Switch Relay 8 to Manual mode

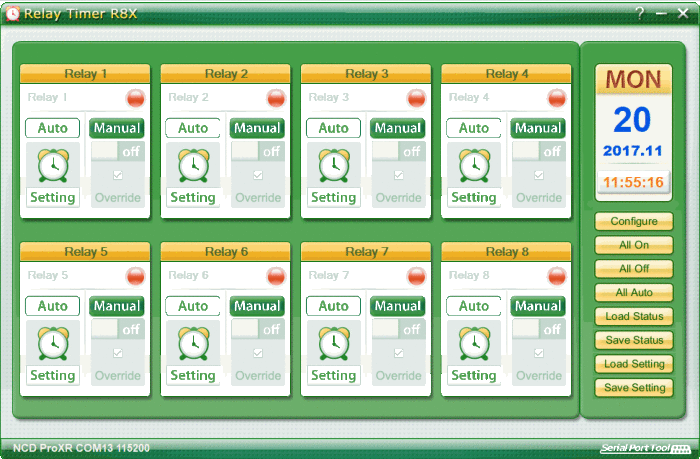tap(538, 306)
